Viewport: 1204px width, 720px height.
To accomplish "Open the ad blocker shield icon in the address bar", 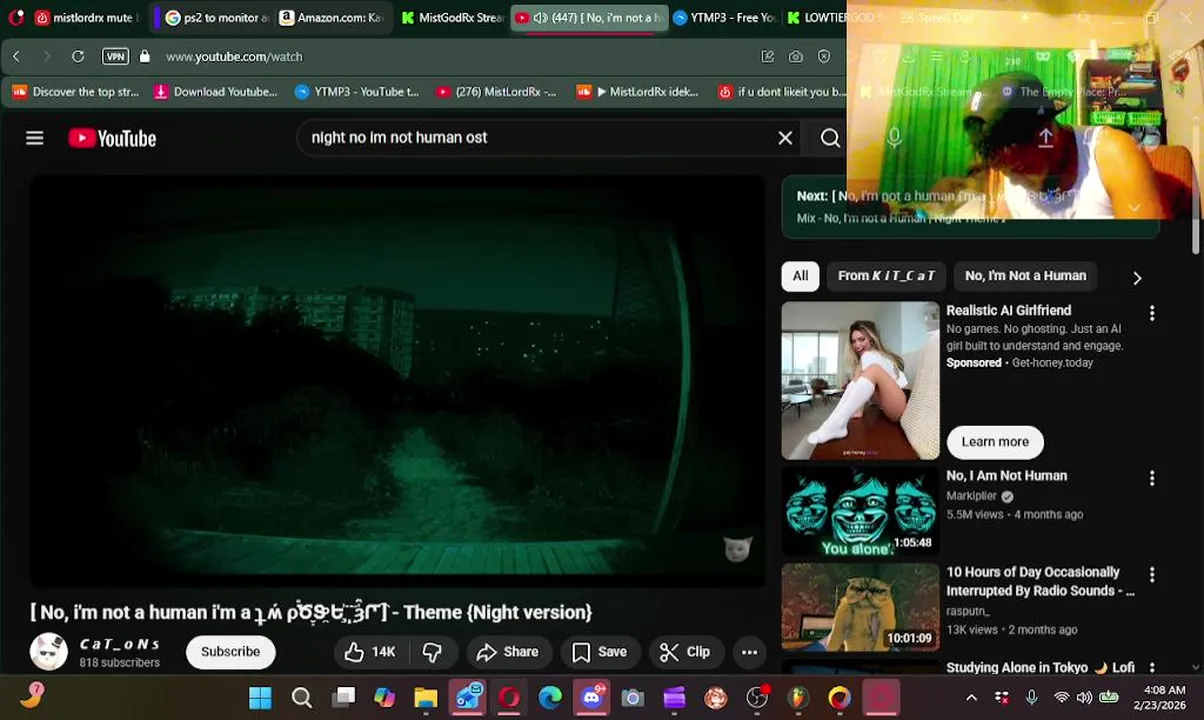I will (824, 57).
